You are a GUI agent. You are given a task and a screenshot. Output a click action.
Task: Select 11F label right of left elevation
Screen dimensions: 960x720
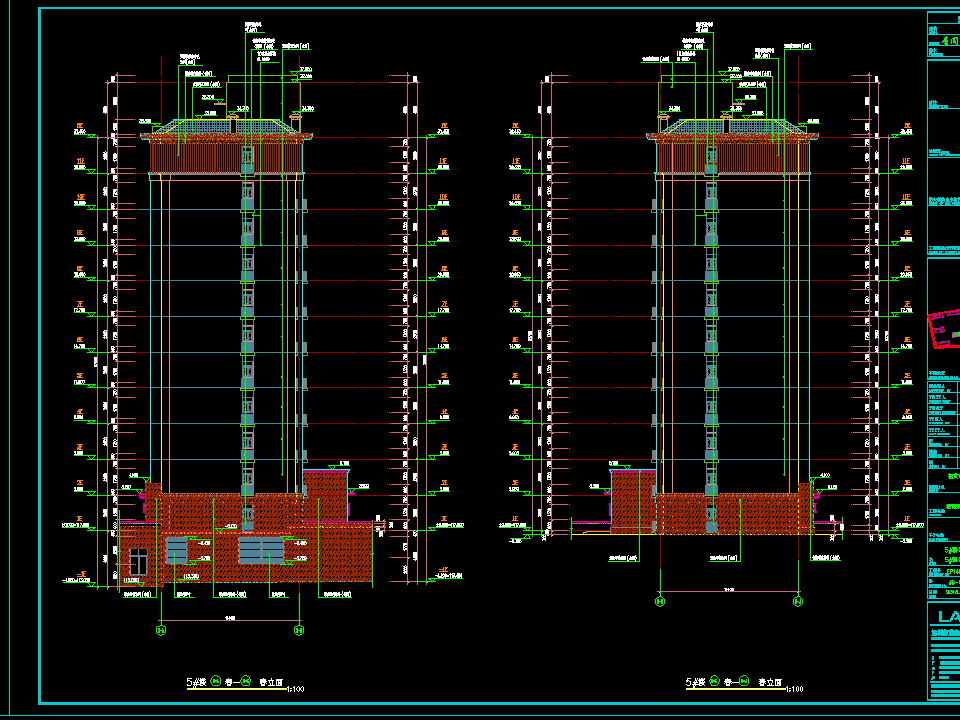click(x=443, y=161)
